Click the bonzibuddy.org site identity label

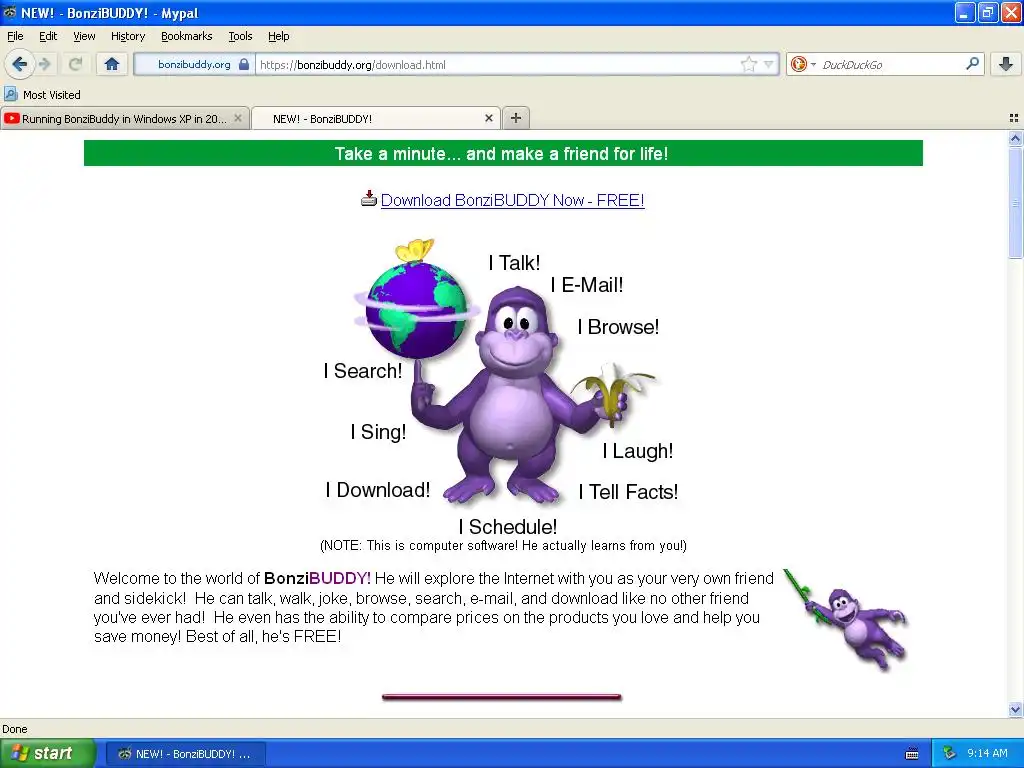tap(194, 64)
